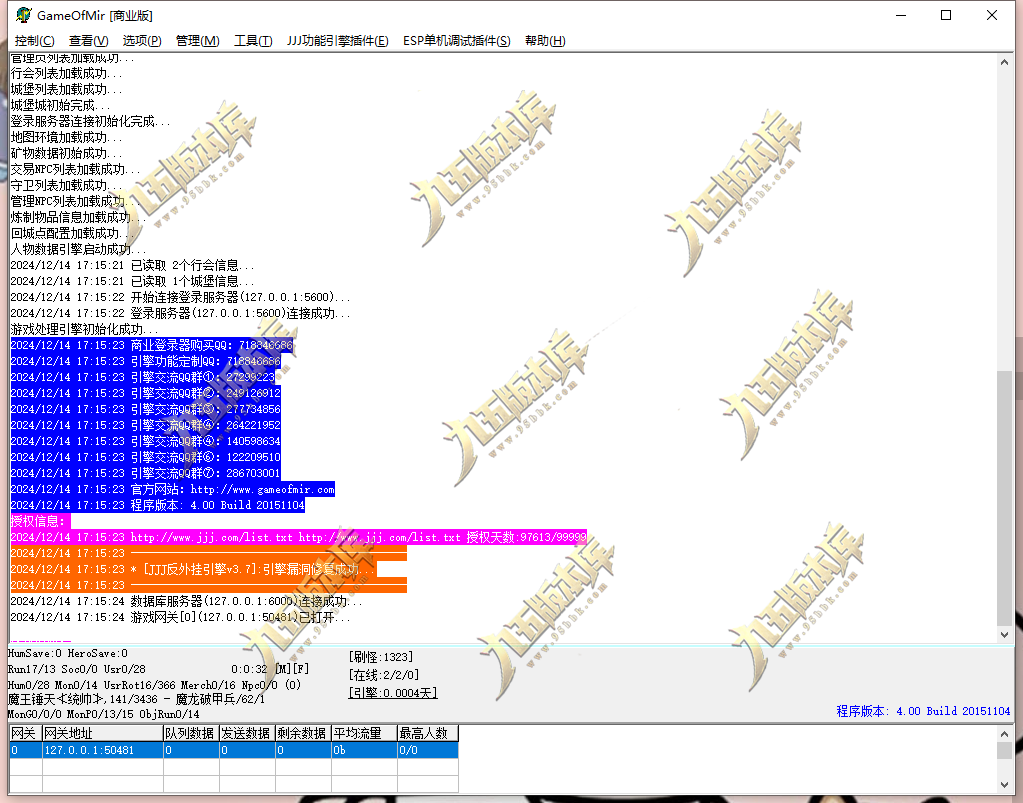This screenshot has width=1023, height=803.
Task: Open the ESP单机调试插件(S) menu
Action: point(457,41)
